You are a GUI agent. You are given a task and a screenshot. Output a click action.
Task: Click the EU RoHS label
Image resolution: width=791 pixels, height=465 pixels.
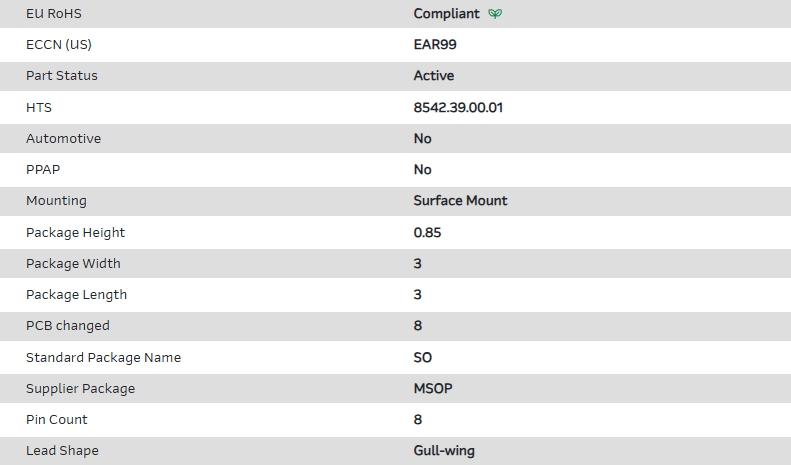[x=54, y=14]
